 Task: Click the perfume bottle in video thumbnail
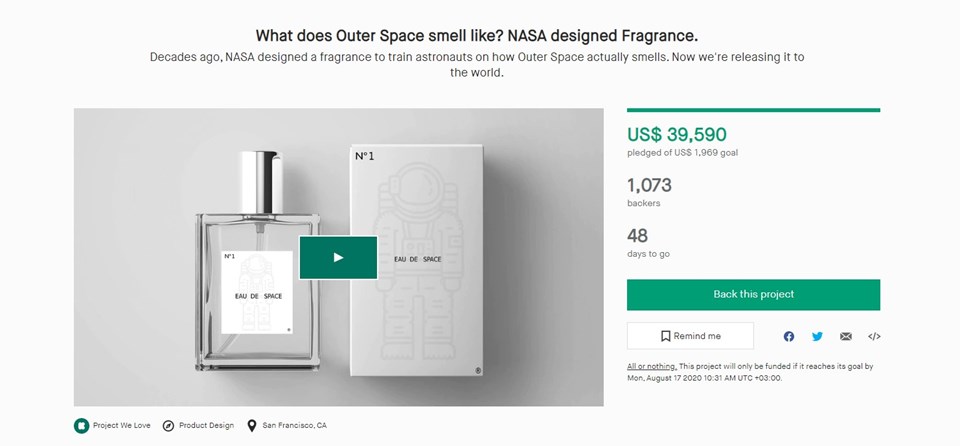[257, 260]
